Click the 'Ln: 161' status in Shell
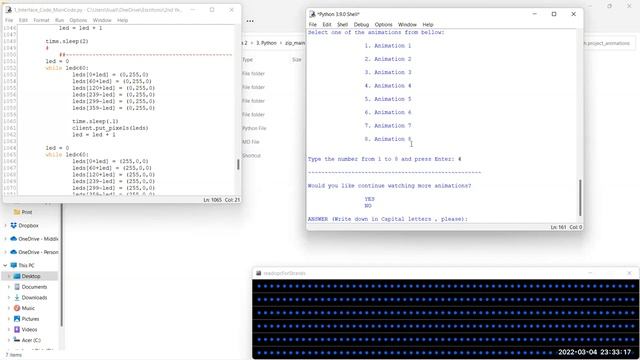 (x=558, y=227)
